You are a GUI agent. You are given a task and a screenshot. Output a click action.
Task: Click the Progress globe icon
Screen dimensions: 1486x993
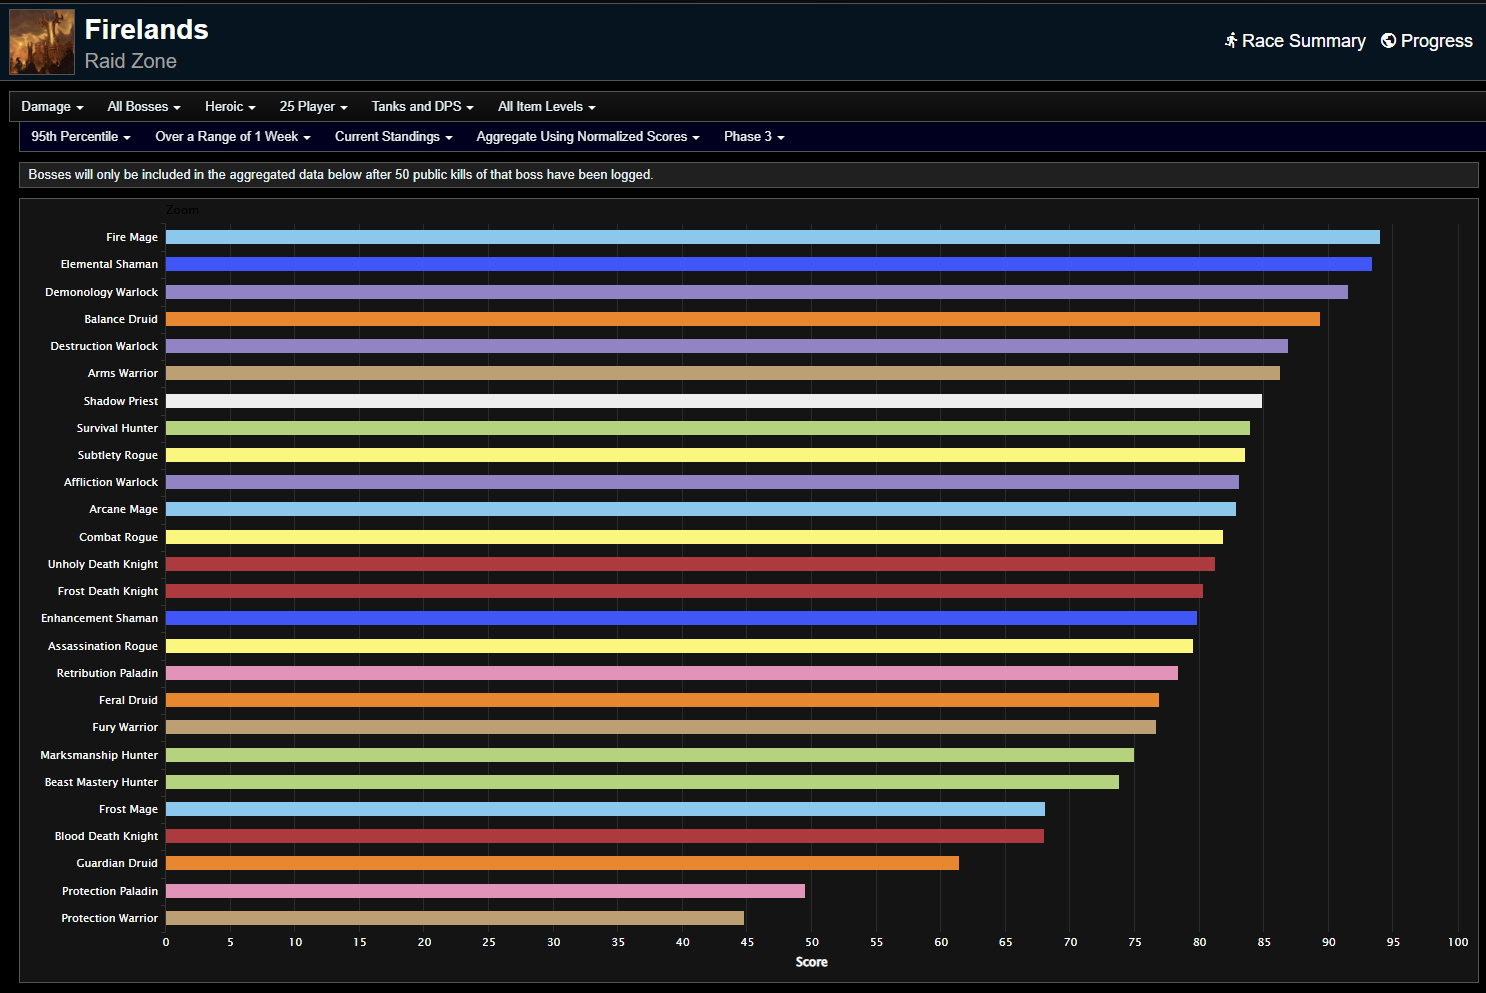(1388, 41)
